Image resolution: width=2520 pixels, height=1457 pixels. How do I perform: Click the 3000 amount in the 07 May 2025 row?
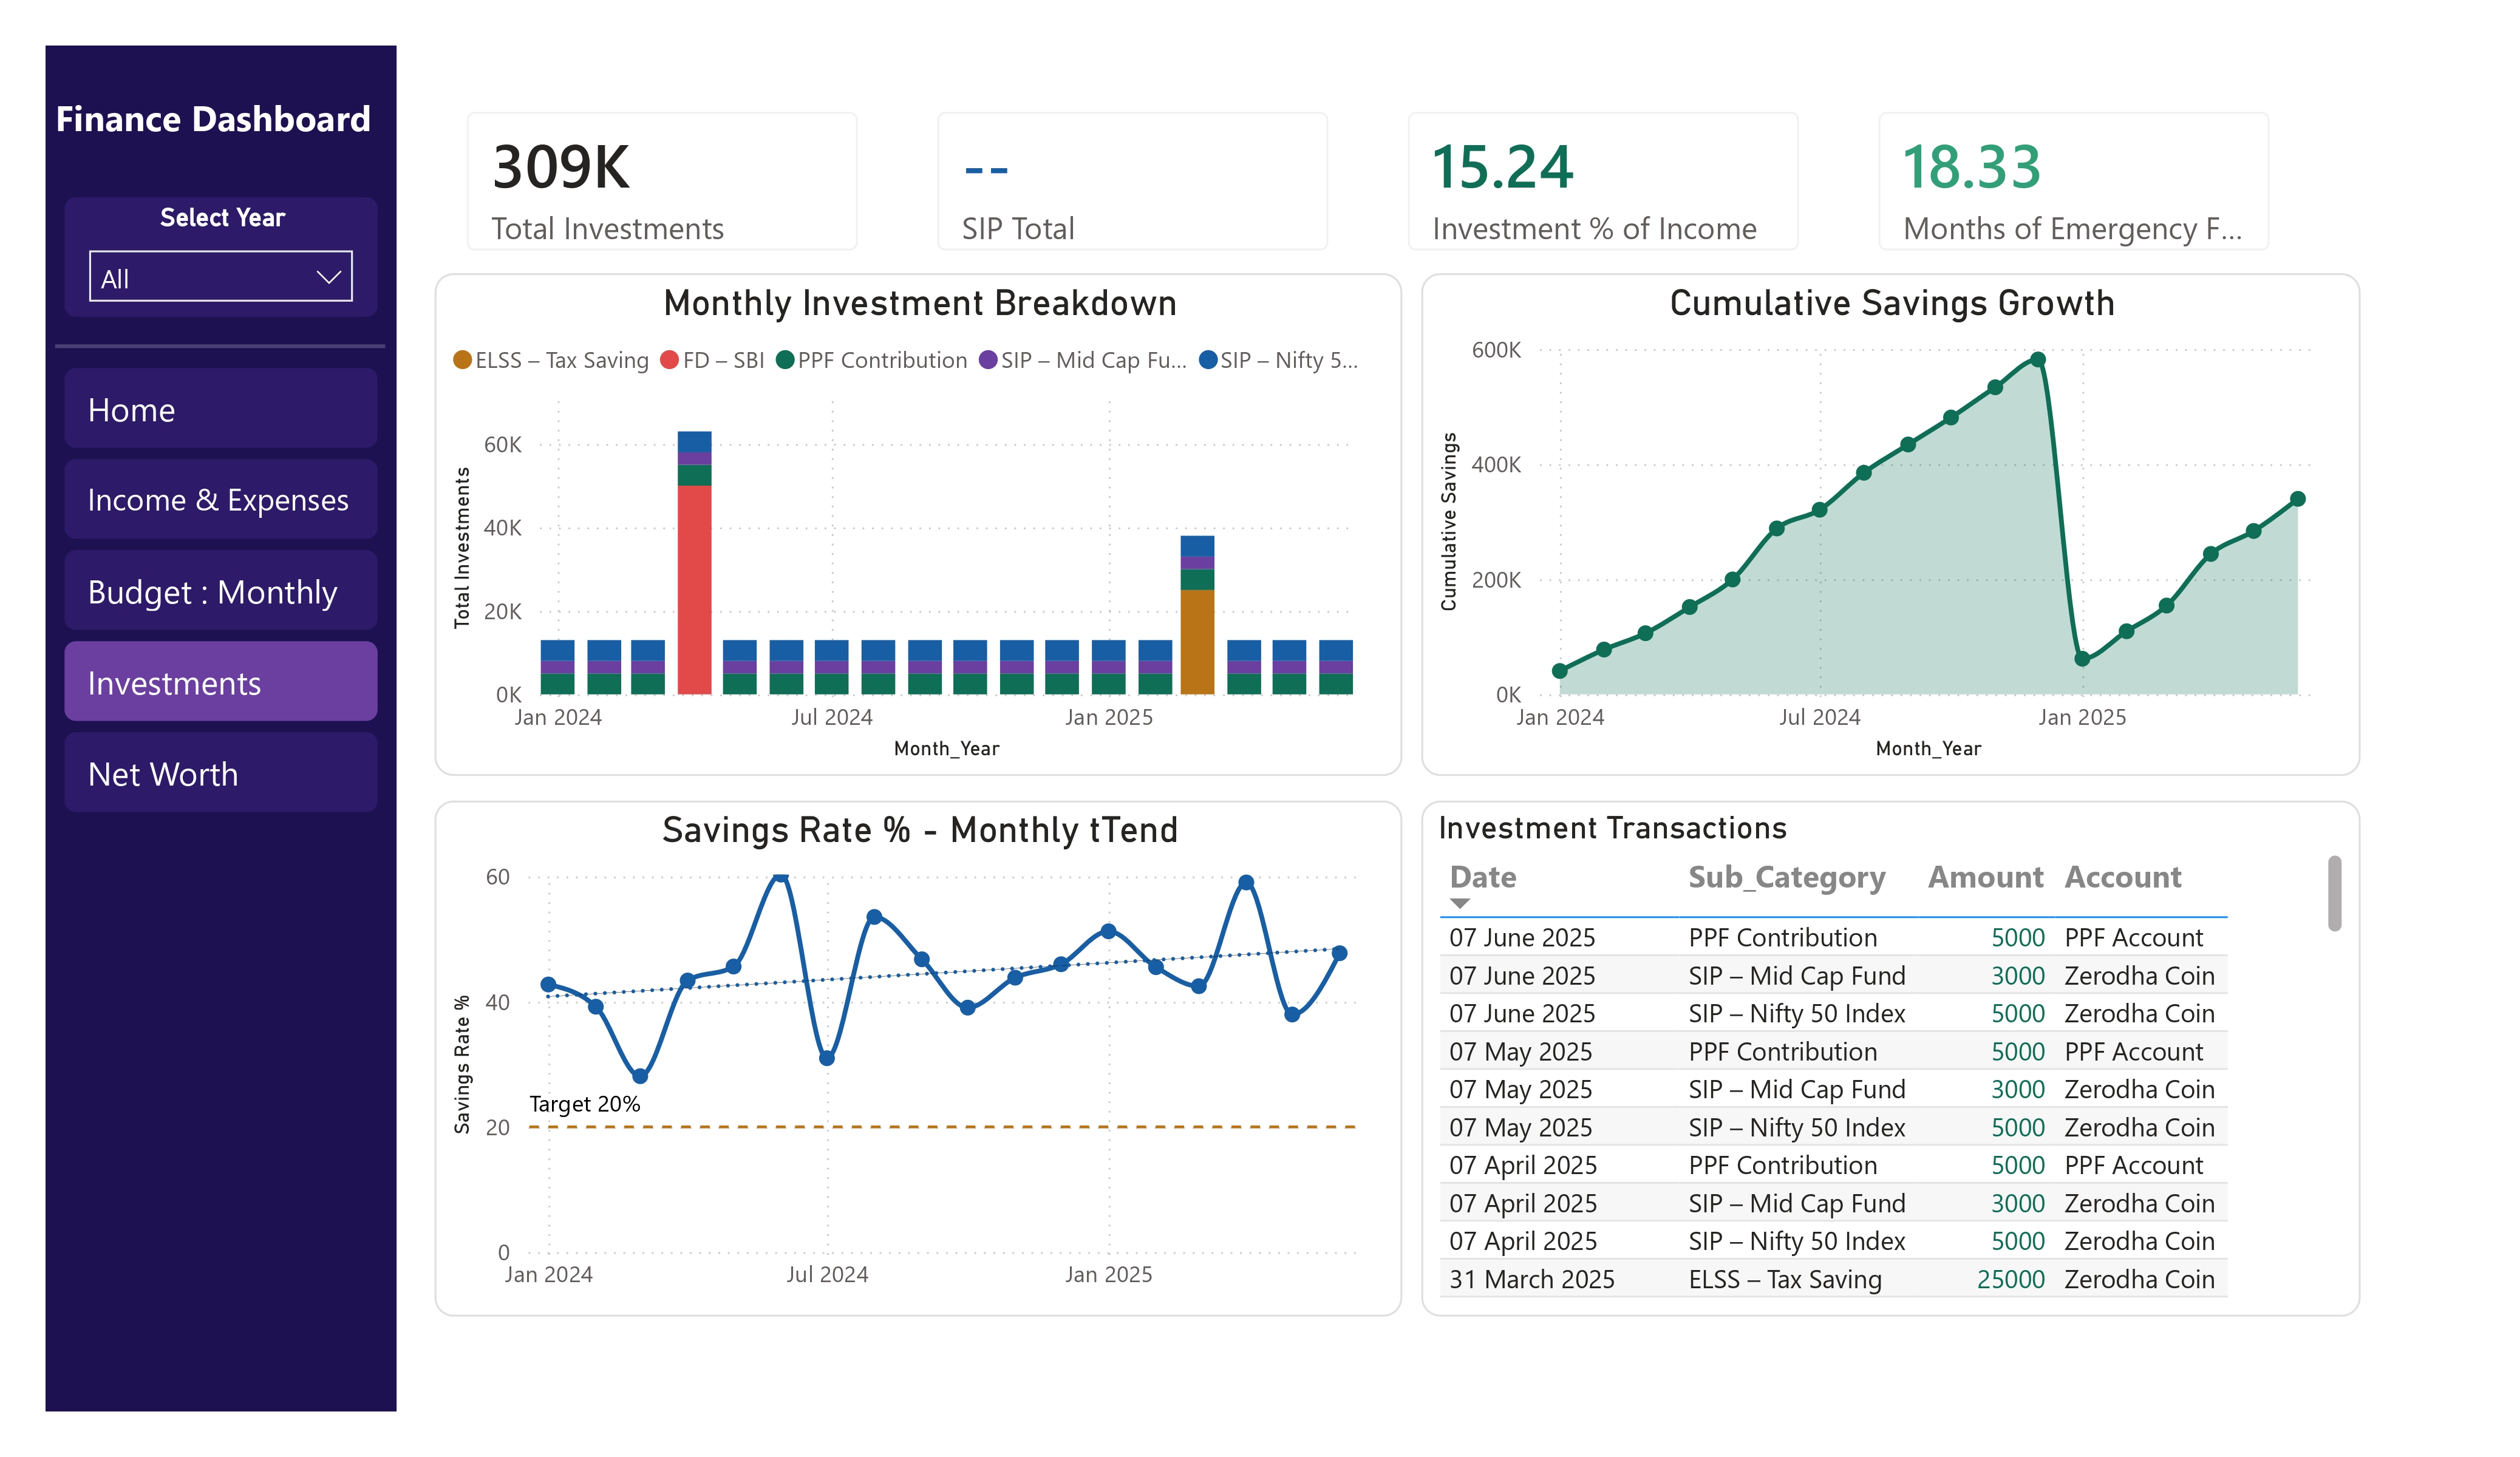pyautogui.click(x=2017, y=1089)
